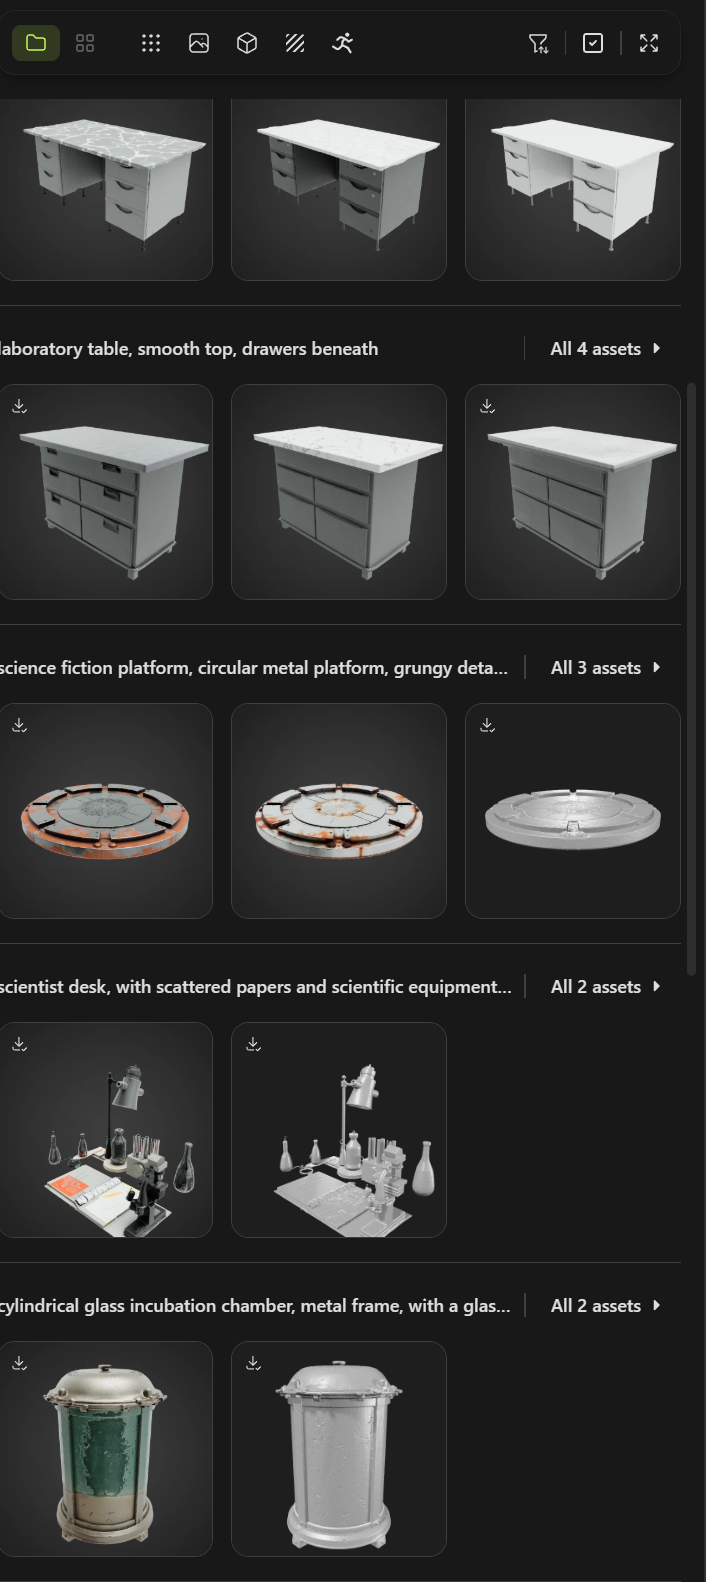Viewport: 706px width, 1582px height.
Task: Select the green glass incubation chamber thumbnail
Action: click(105, 1449)
